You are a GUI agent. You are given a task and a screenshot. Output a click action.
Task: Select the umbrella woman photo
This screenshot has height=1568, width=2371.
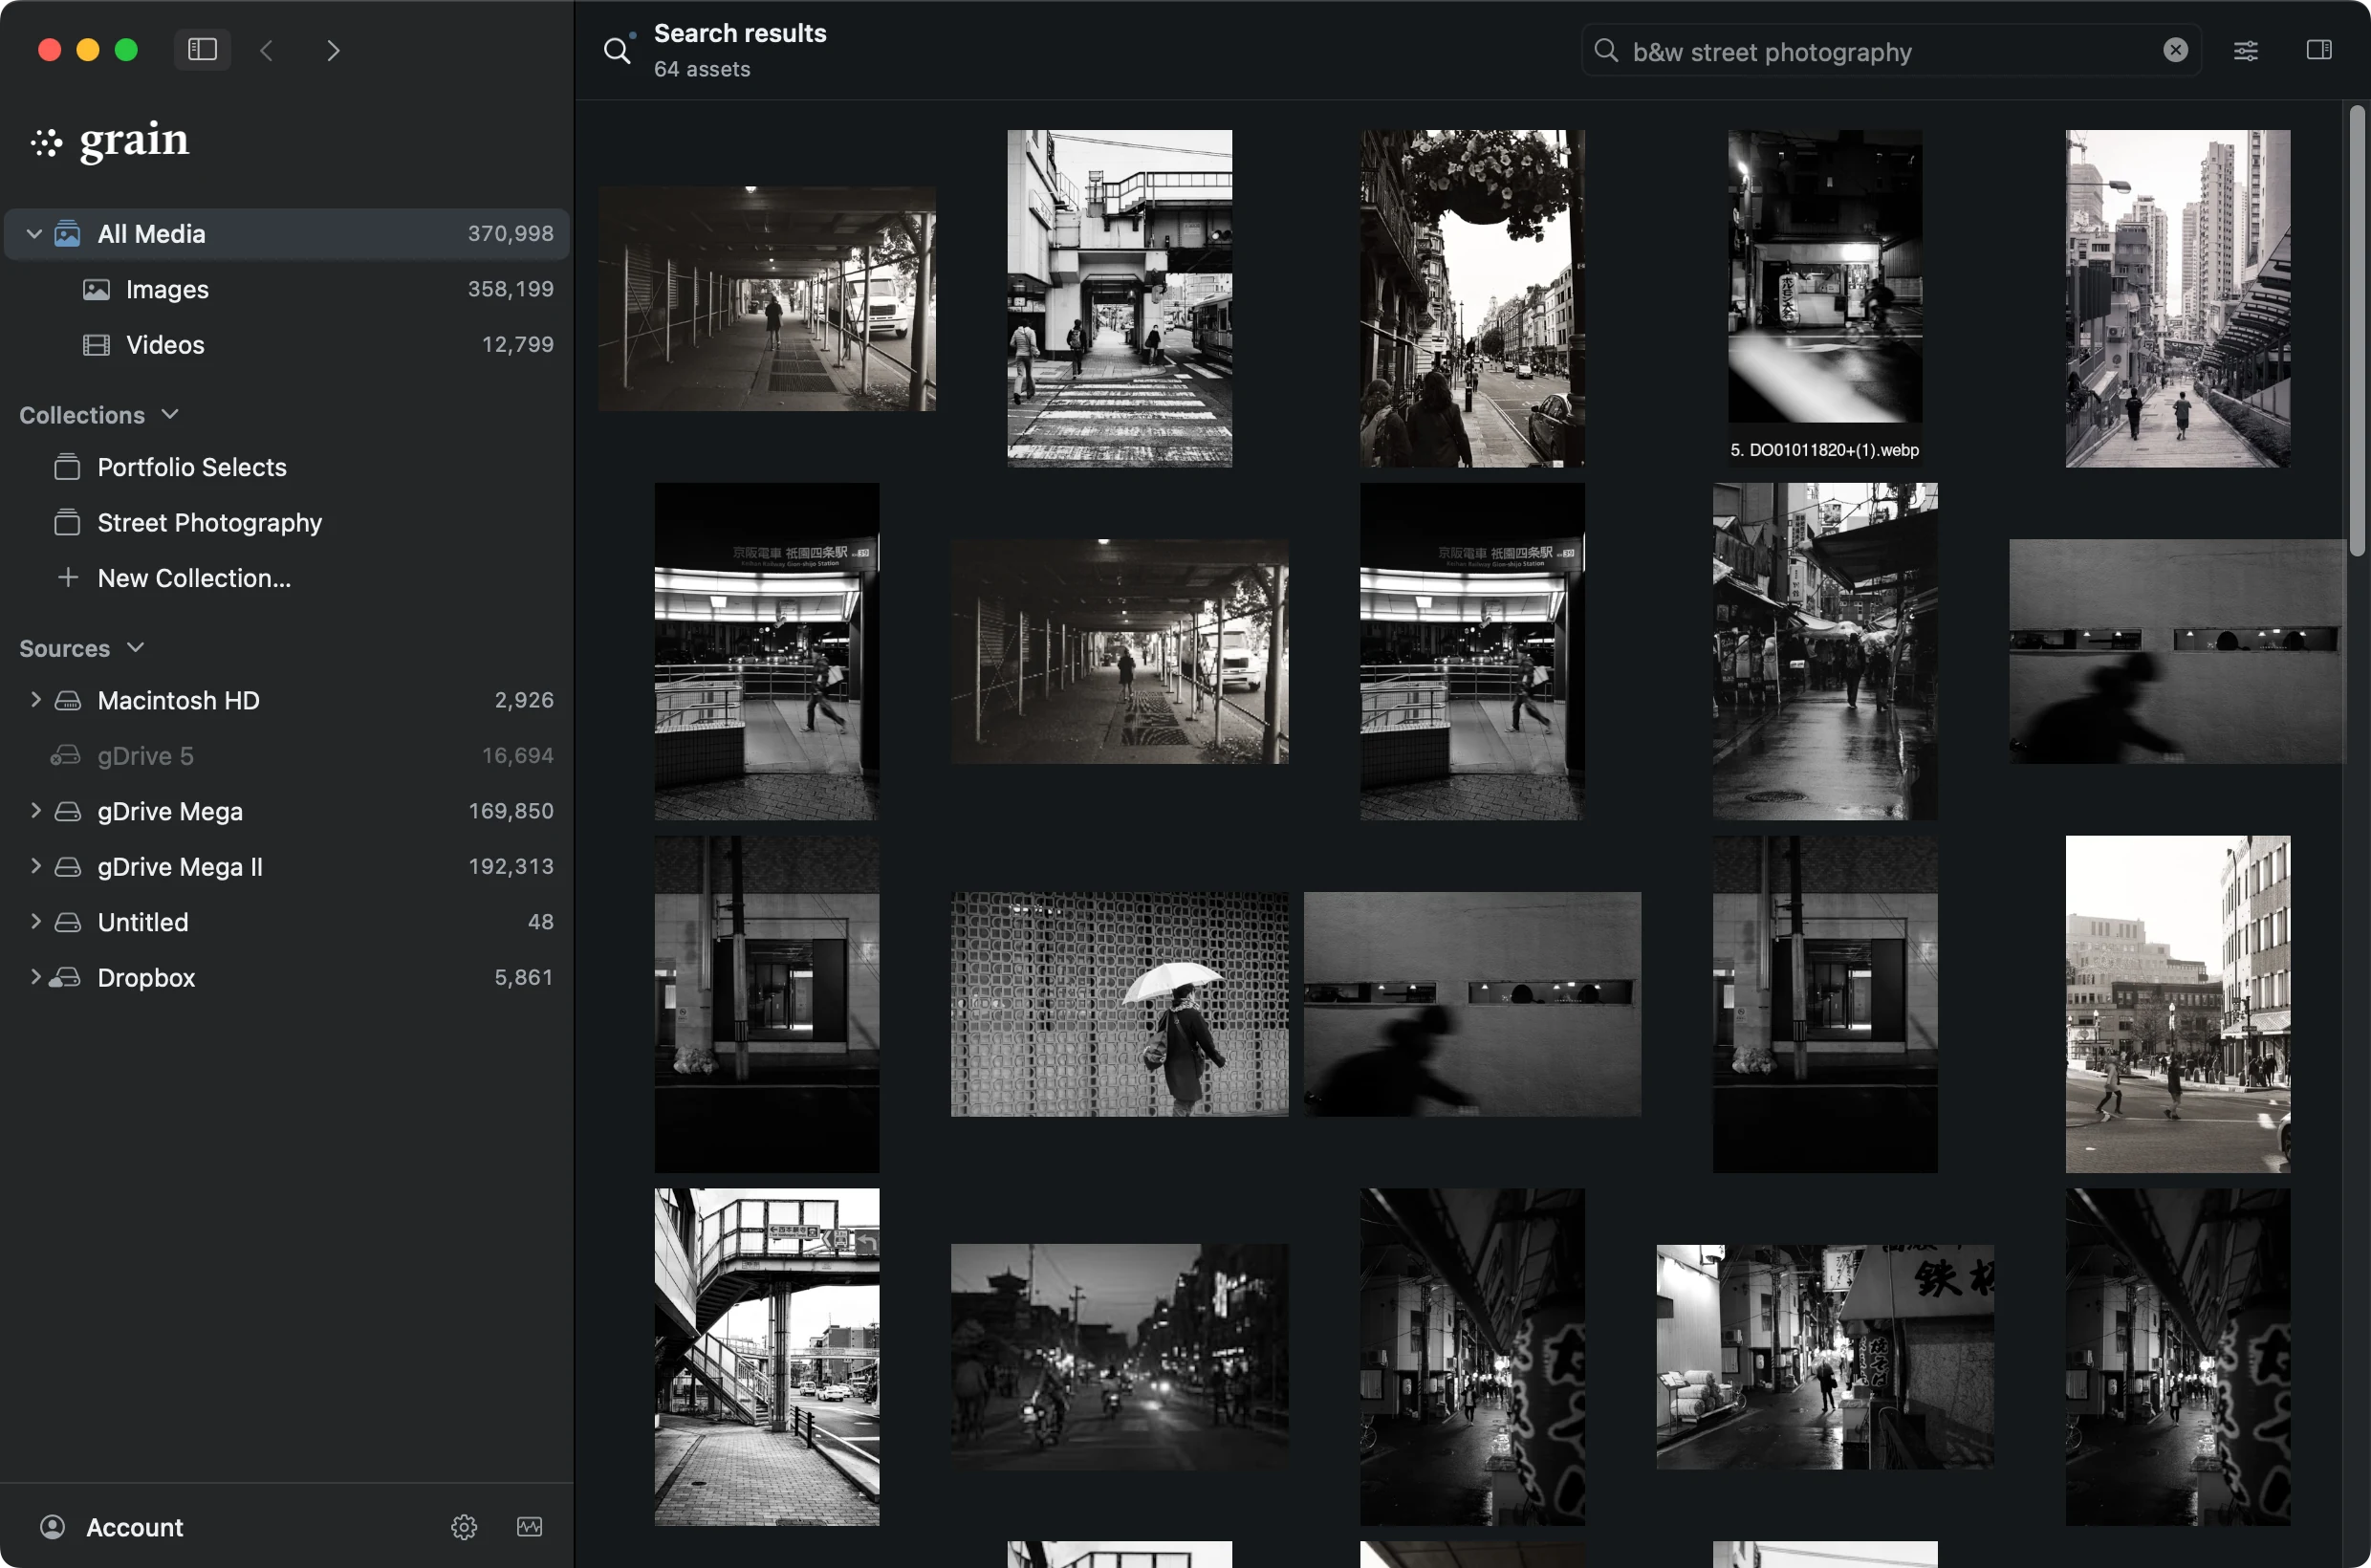click(x=1119, y=1004)
